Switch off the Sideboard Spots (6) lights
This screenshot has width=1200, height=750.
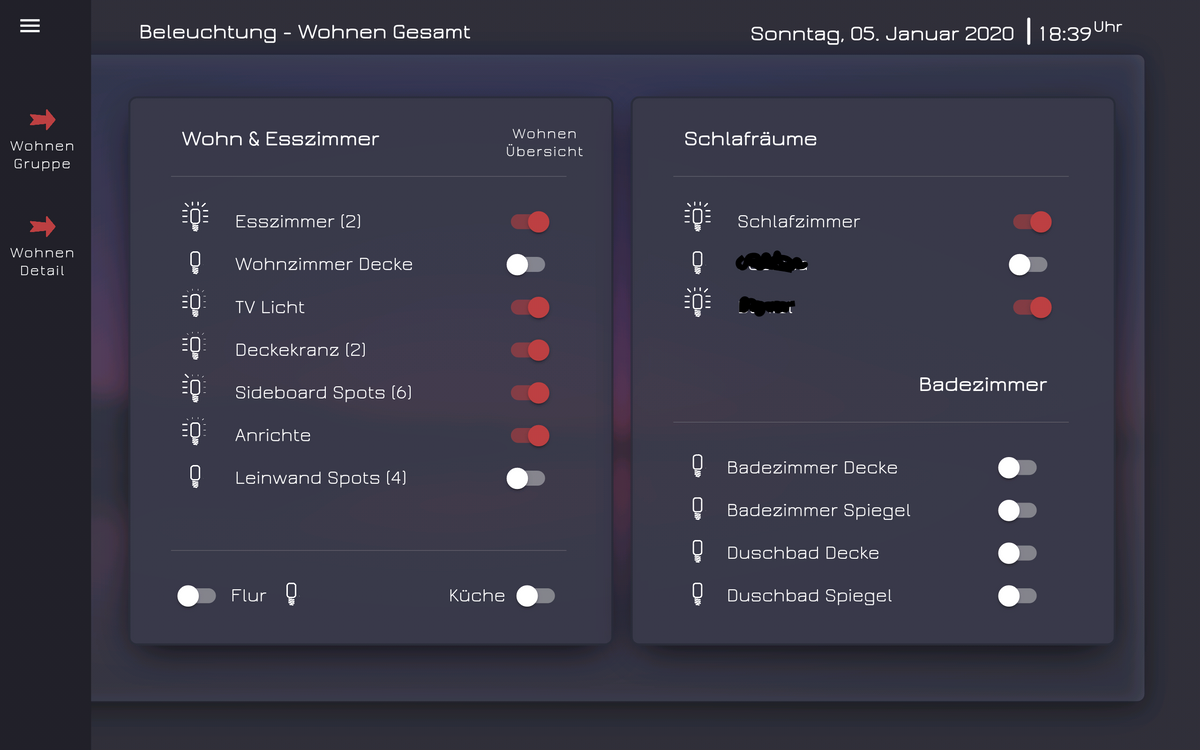(x=530, y=393)
